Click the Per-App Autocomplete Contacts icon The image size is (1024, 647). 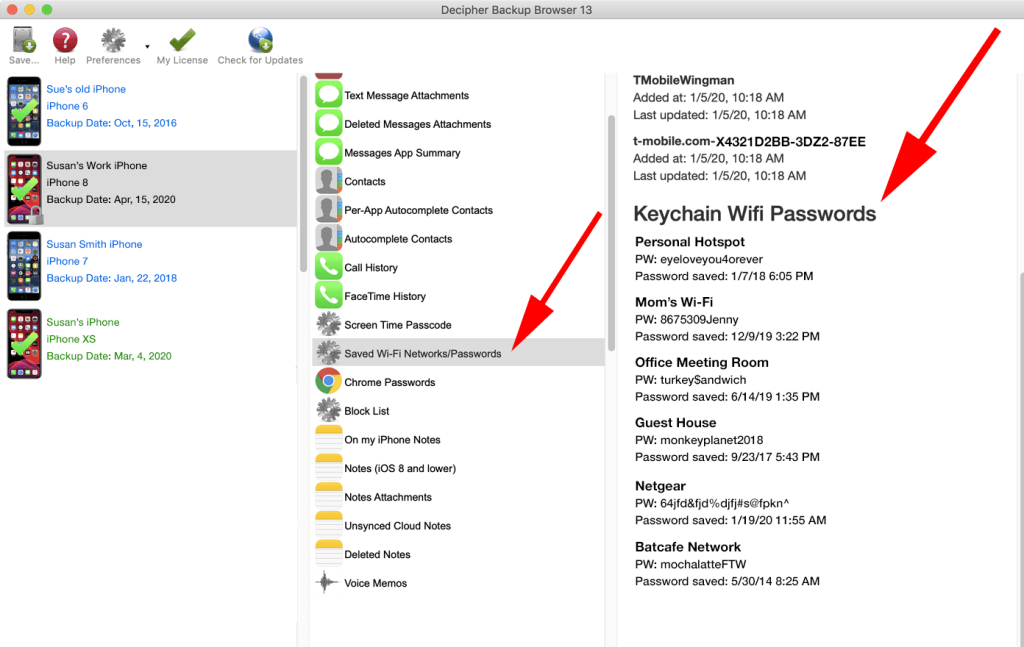pos(328,210)
